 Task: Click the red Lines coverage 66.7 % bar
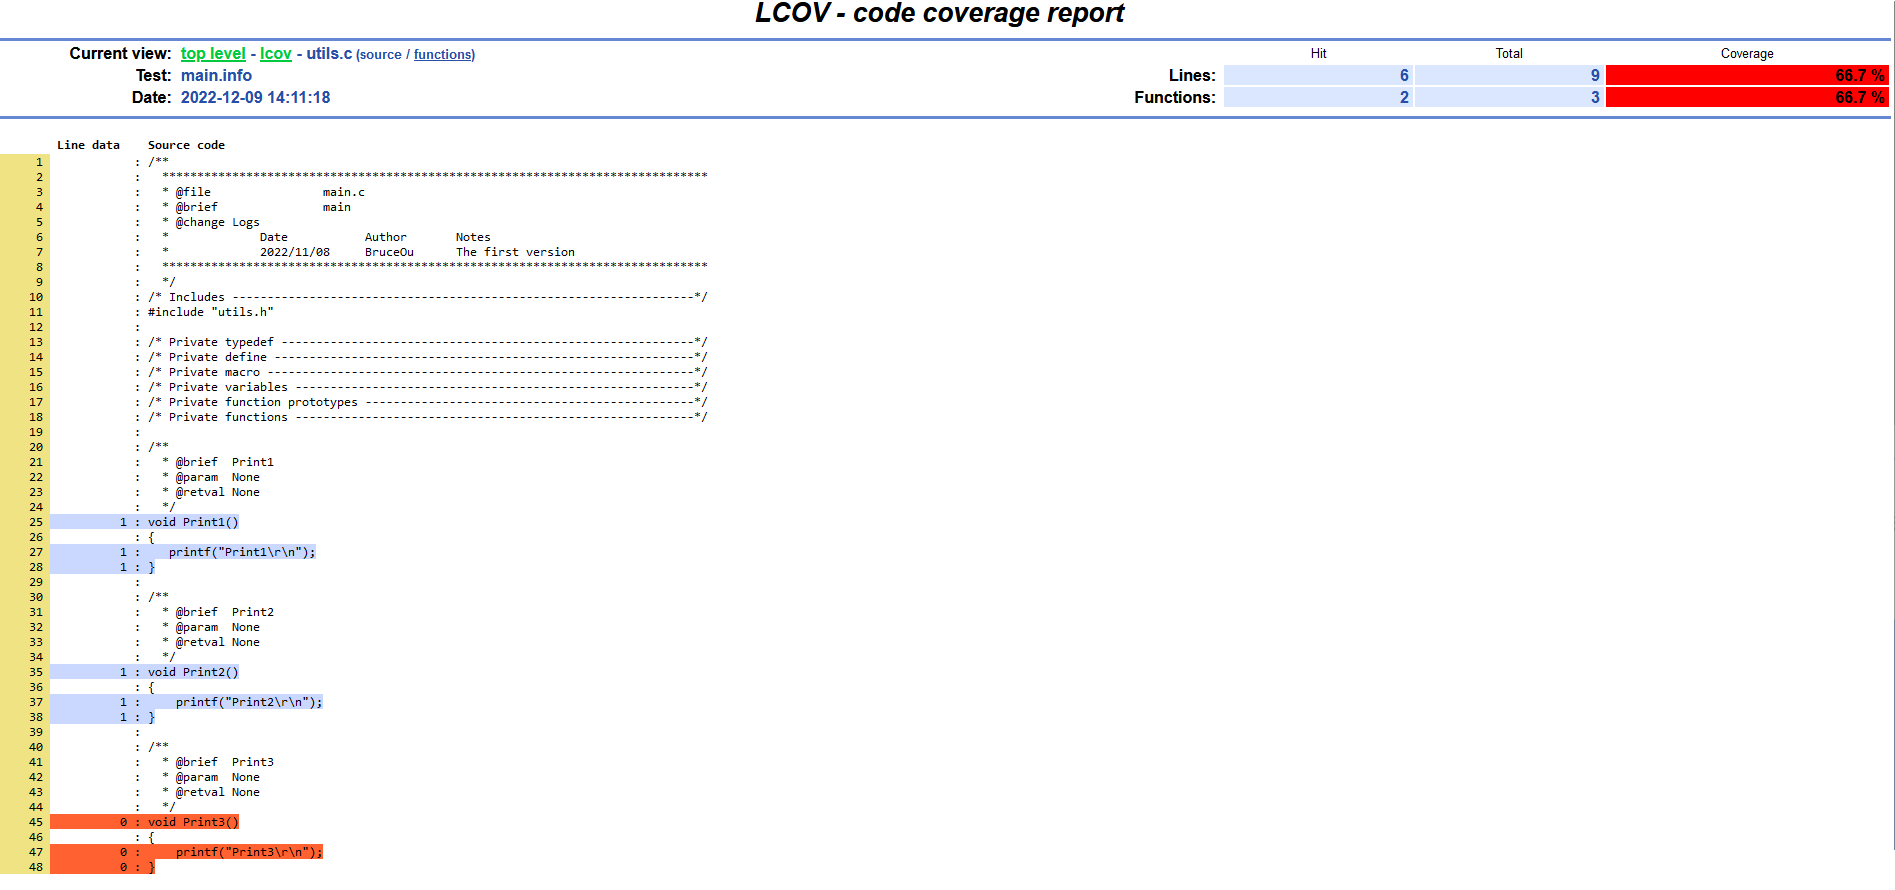pos(1747,76)
